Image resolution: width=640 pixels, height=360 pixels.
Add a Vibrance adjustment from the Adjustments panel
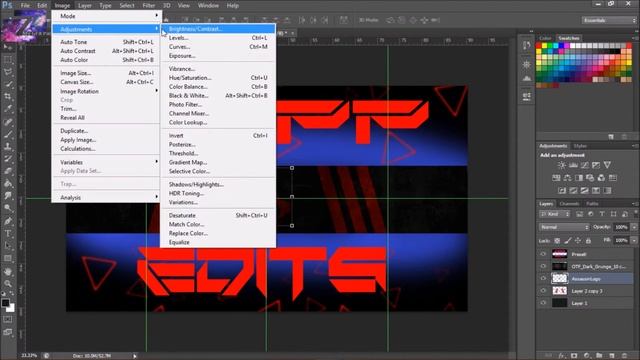[x=607, y=165]
